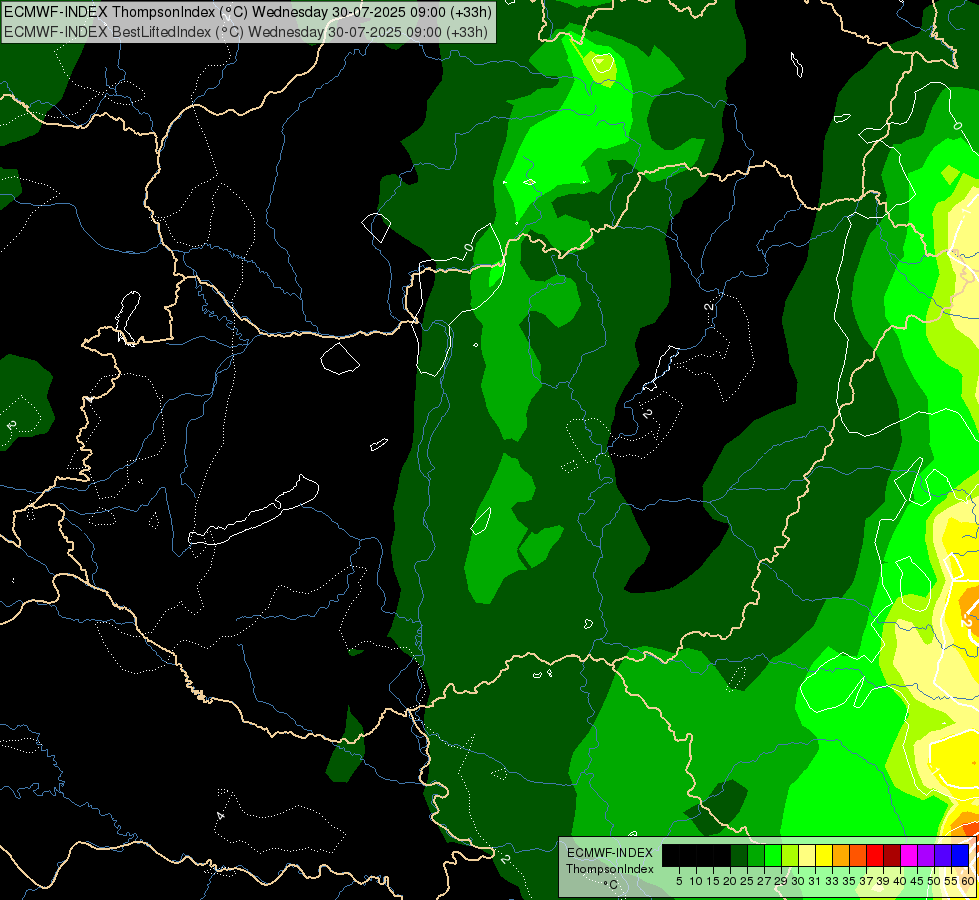
Task: Click the legend tick value '30'
Action: coord(798,881)
